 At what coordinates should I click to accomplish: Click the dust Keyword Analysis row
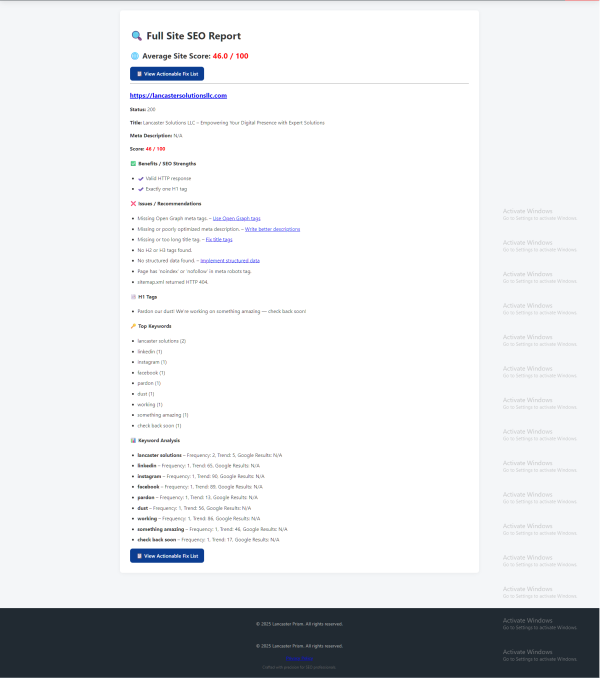[x=194, y=508]
